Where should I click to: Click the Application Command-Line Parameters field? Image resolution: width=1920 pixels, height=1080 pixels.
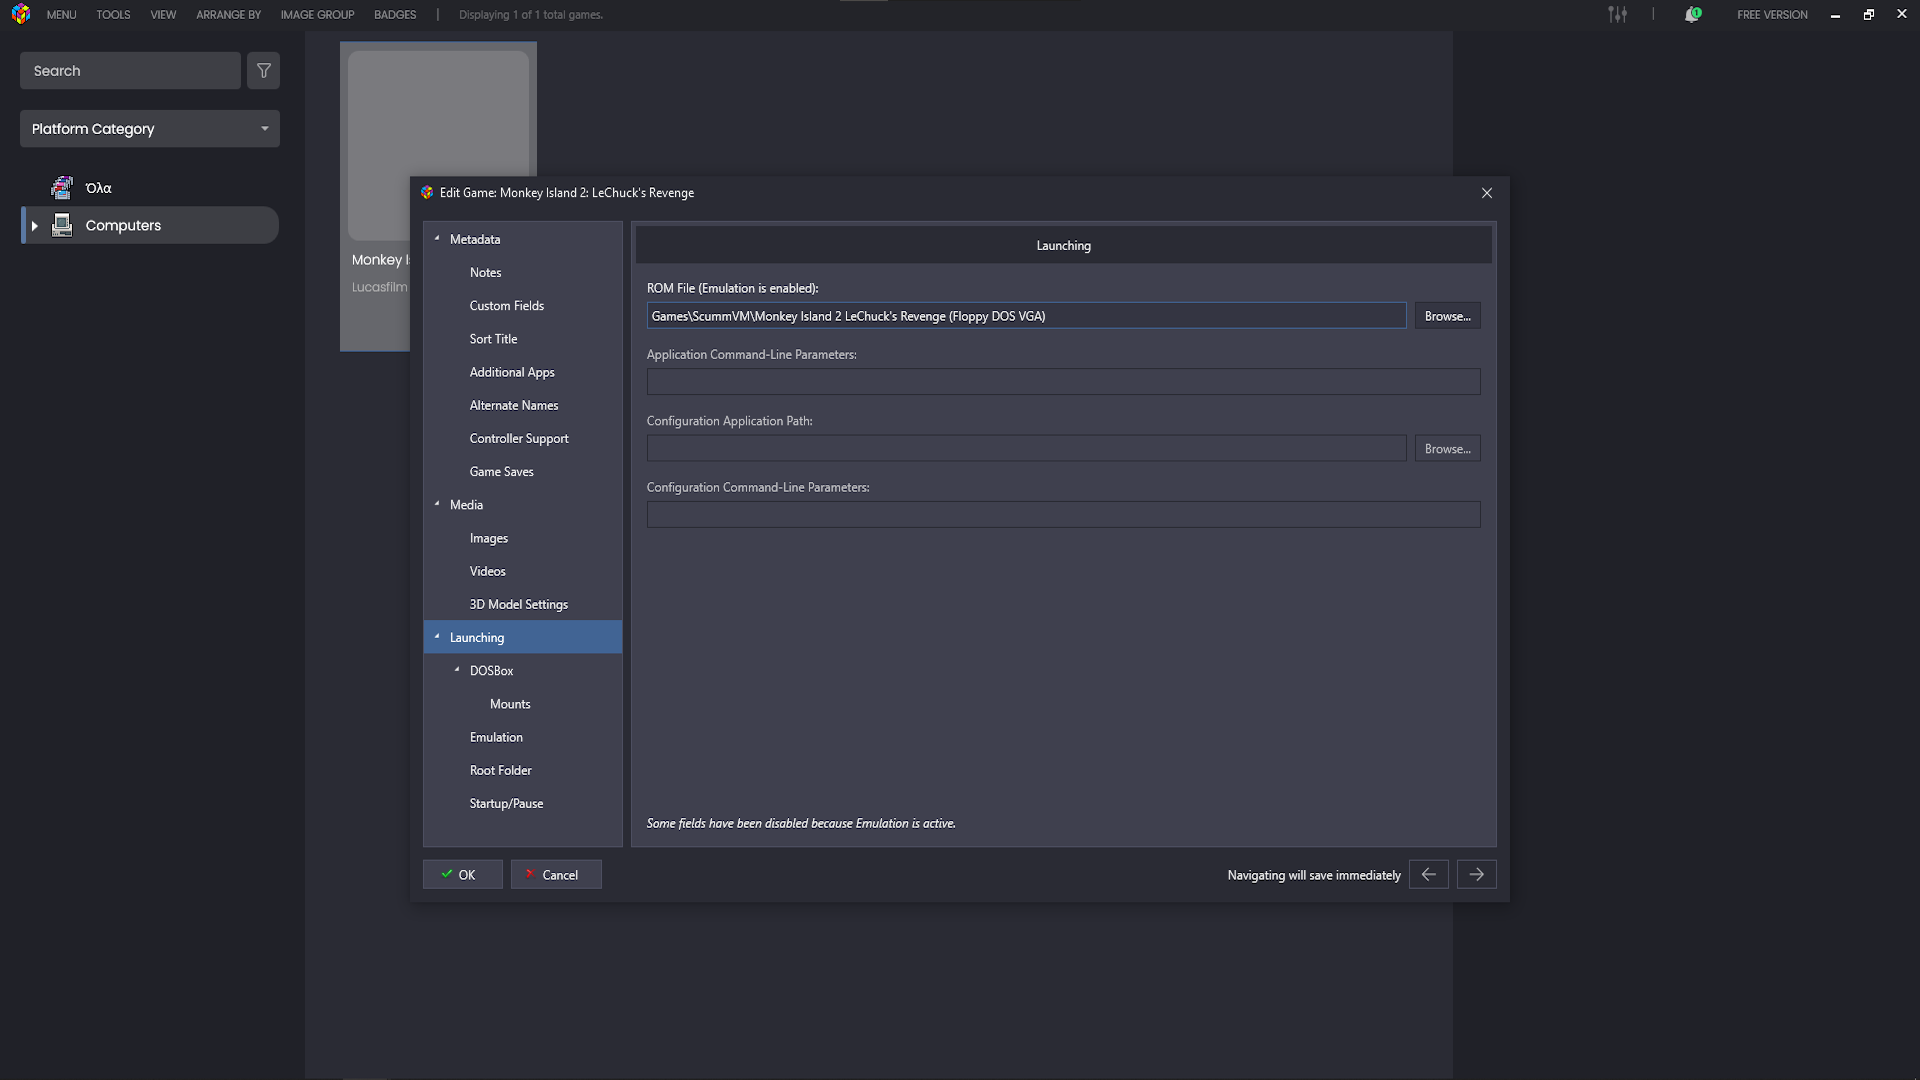1063,382
